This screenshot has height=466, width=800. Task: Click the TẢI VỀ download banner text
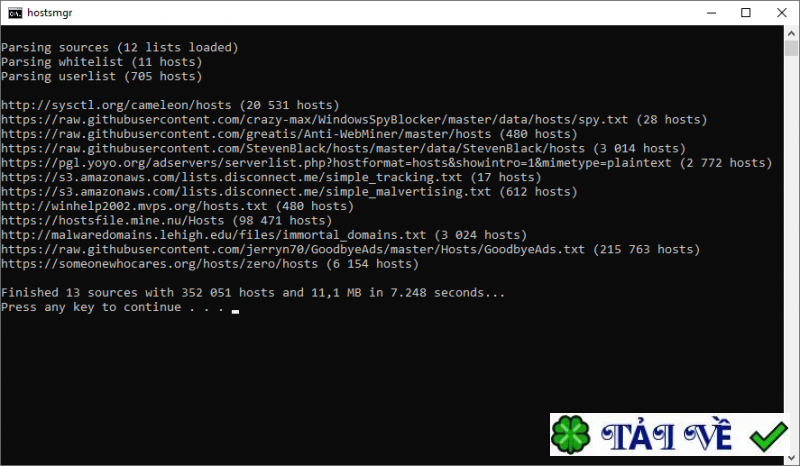(x=667, y=435)
